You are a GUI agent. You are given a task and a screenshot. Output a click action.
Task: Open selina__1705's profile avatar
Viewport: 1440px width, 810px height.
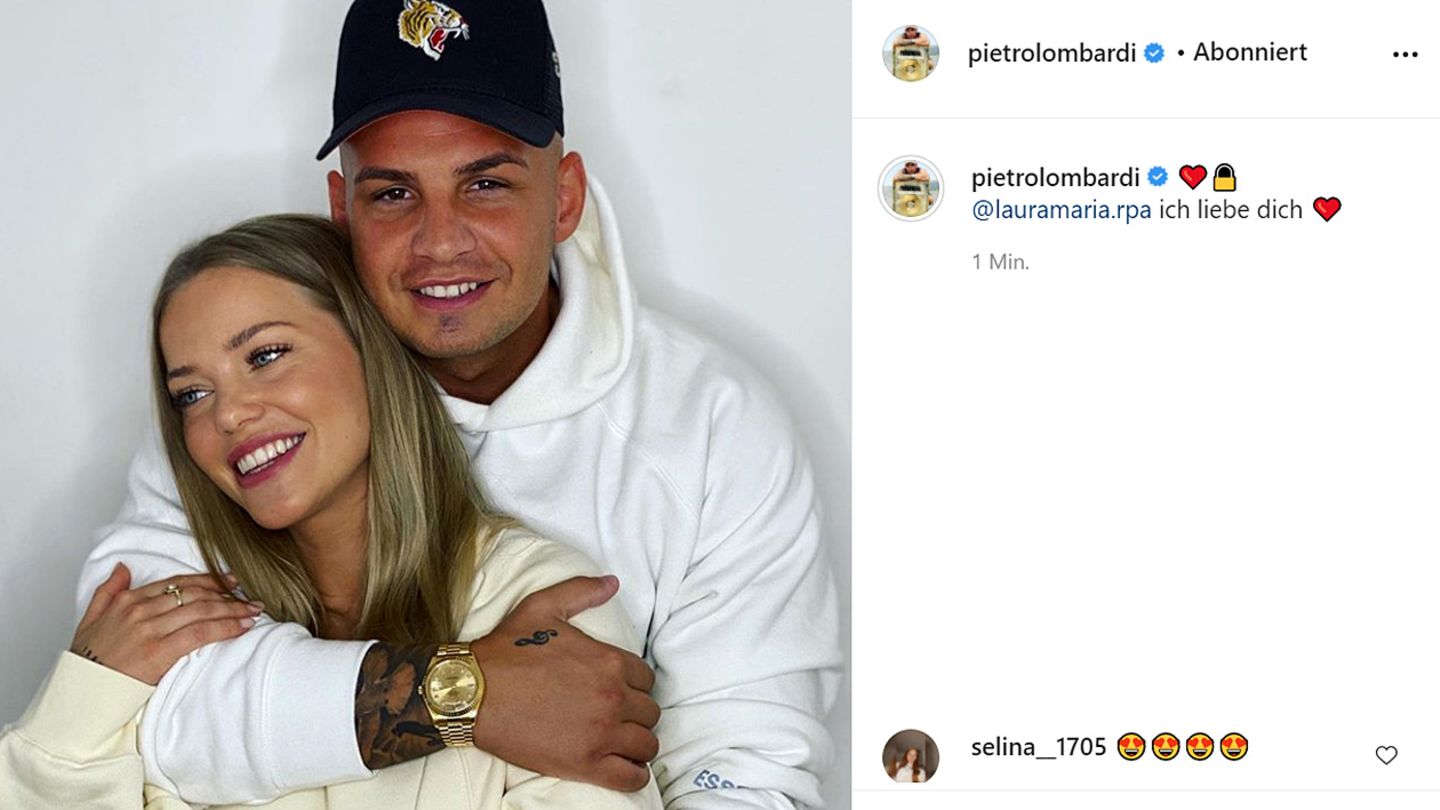coord(910,756)
